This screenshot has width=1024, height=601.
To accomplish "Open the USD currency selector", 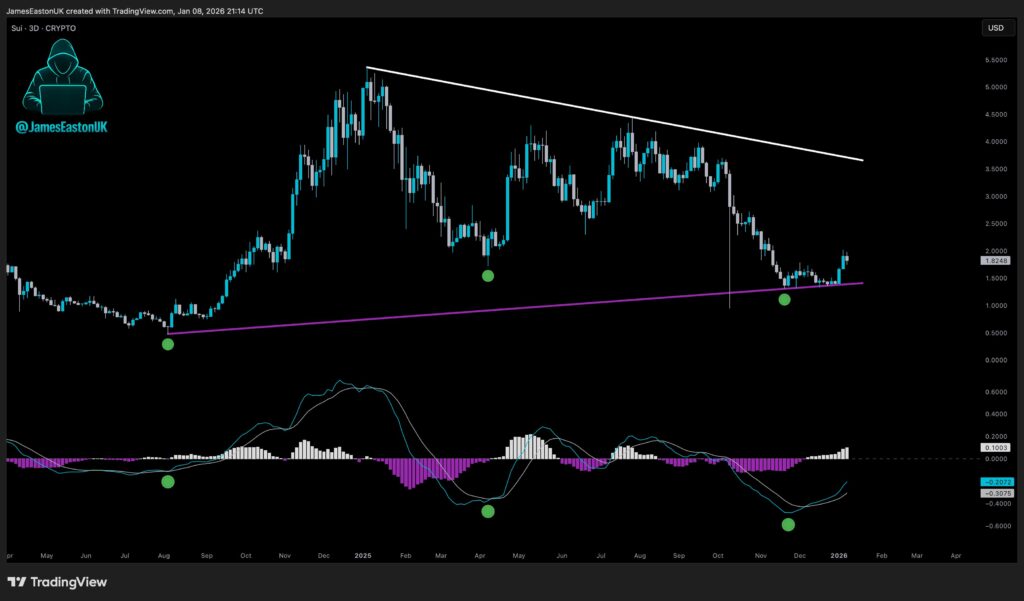I will 996,28.
